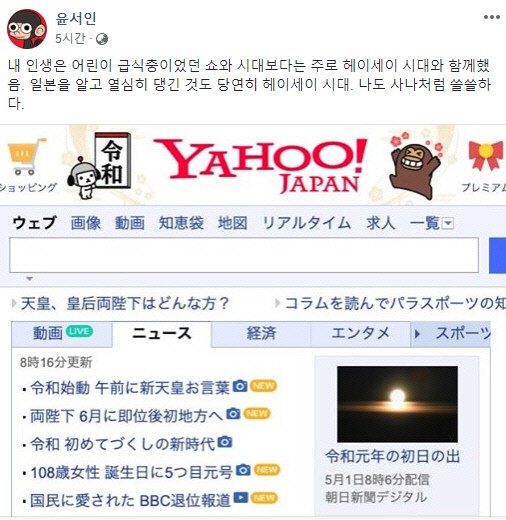Expand the small arrow below the search box

pos(29,278)
